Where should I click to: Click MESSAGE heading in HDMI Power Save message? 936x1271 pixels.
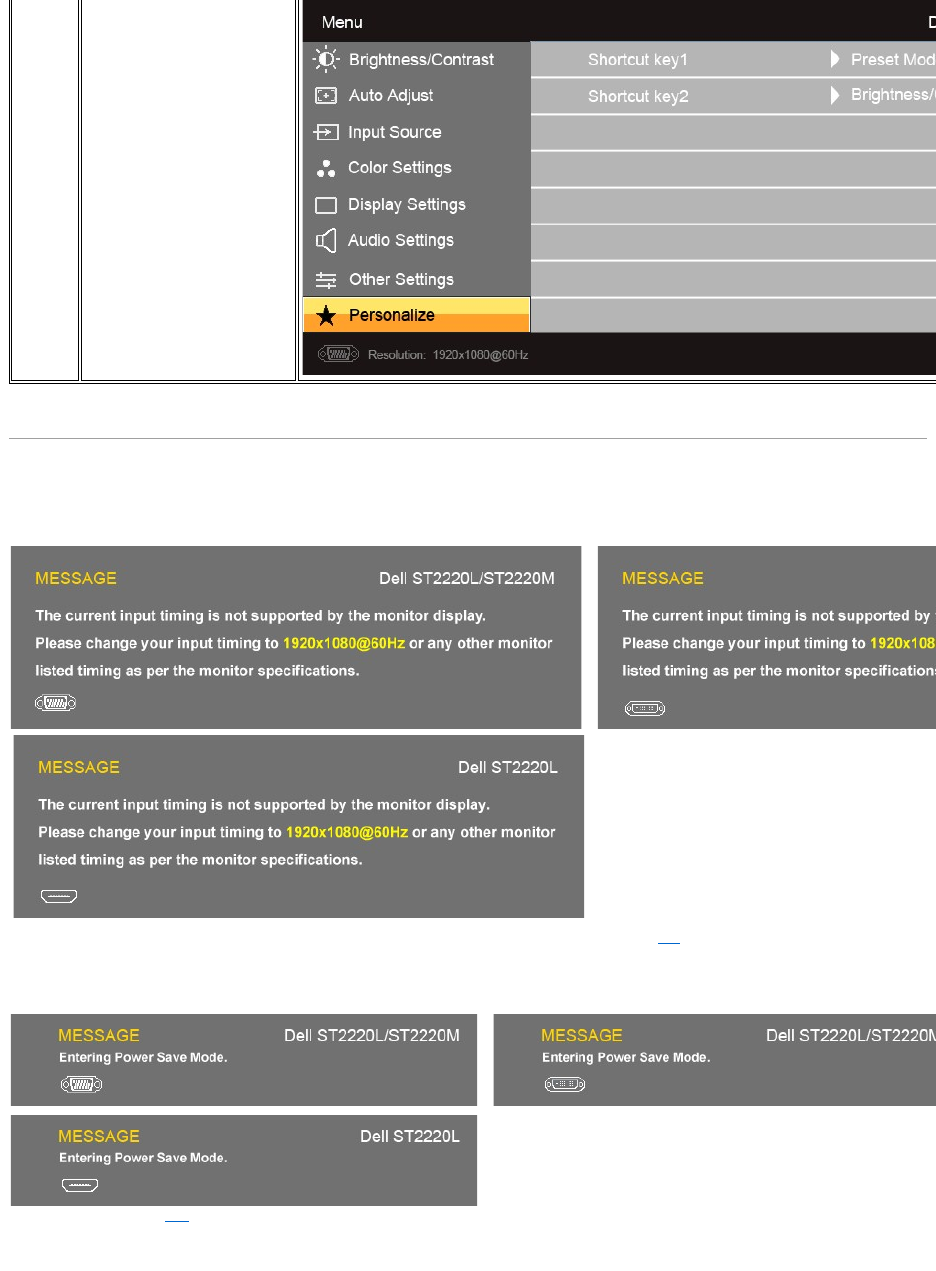99,1136
